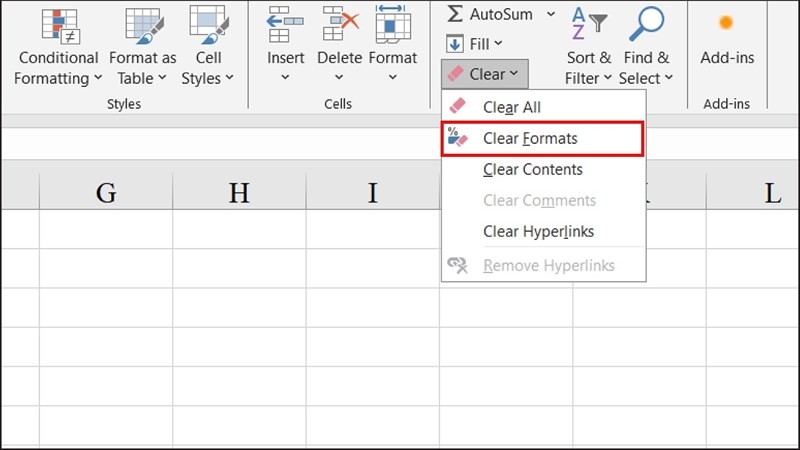This screenshot has width=800, height=450.
Task: Select column G header
Action: (x=106, y=192)
